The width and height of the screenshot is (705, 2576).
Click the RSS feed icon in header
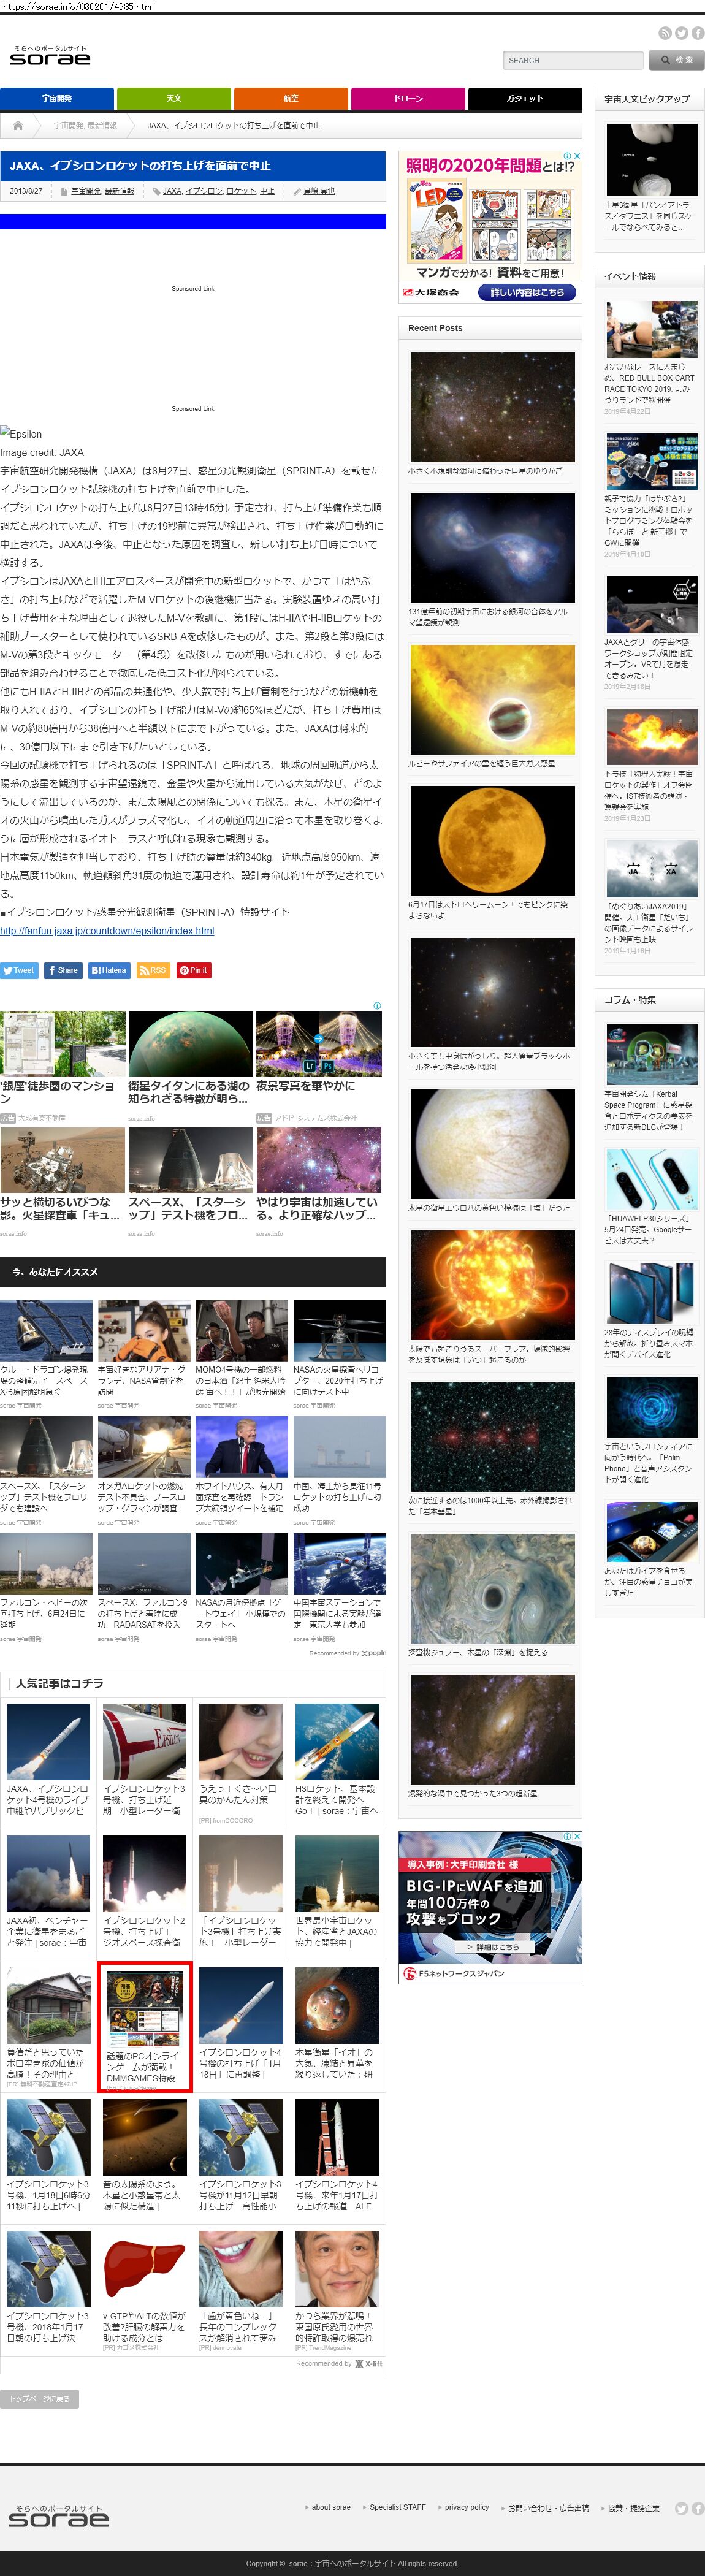click(664, 33)
